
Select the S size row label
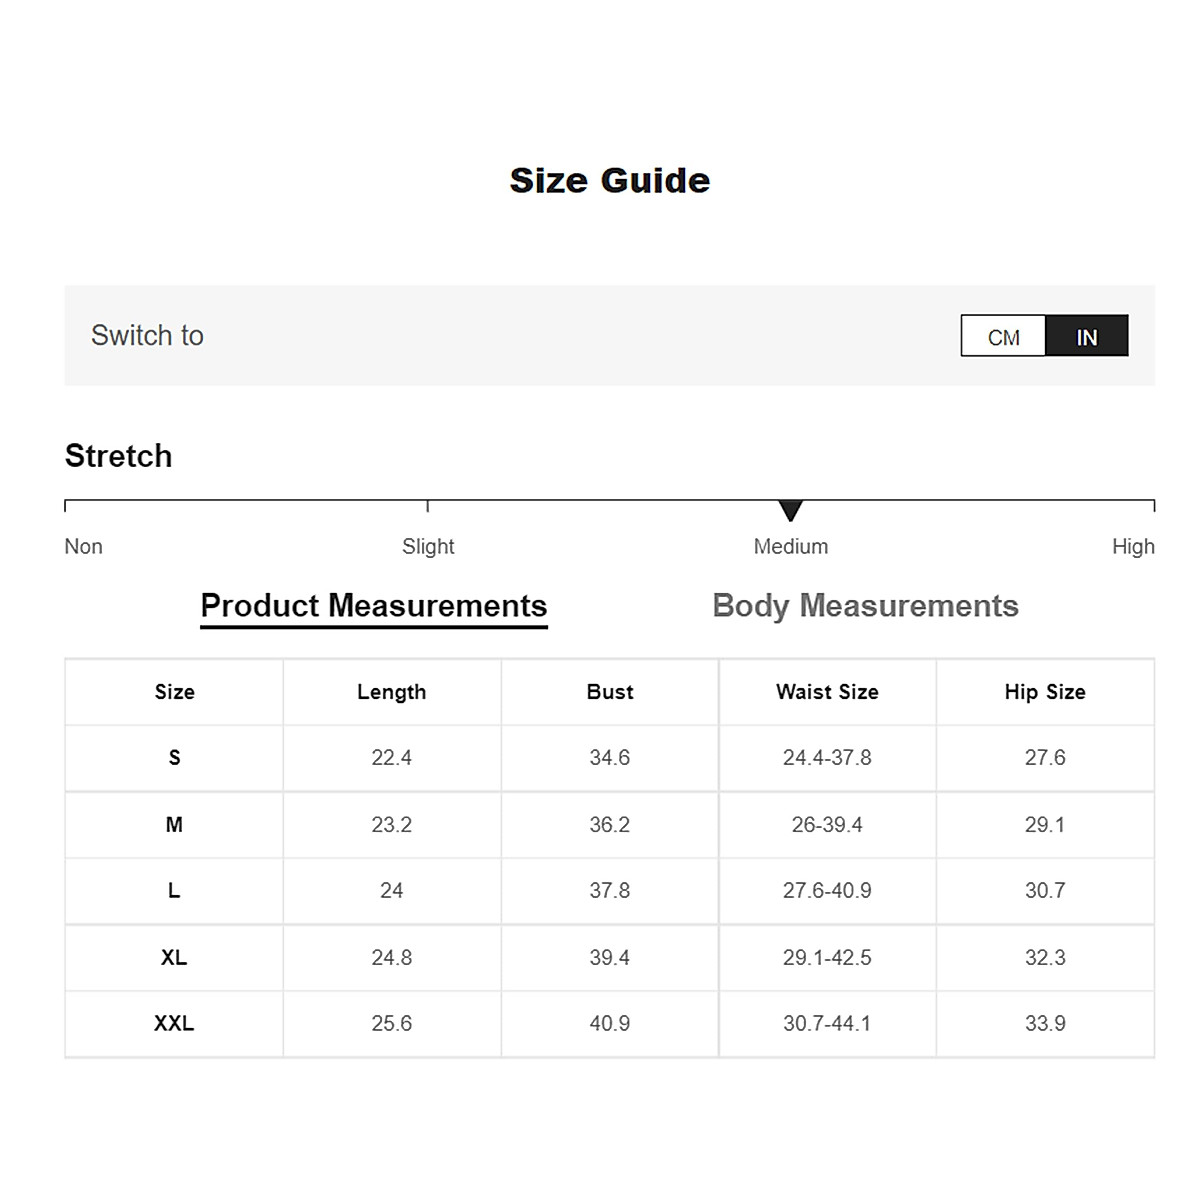(x=174, y=758)
